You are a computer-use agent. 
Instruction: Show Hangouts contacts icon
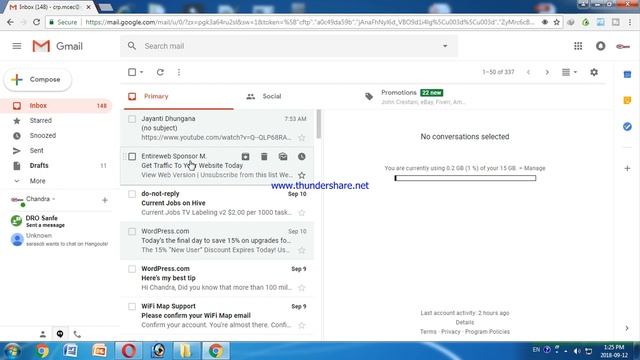point(43,334)
